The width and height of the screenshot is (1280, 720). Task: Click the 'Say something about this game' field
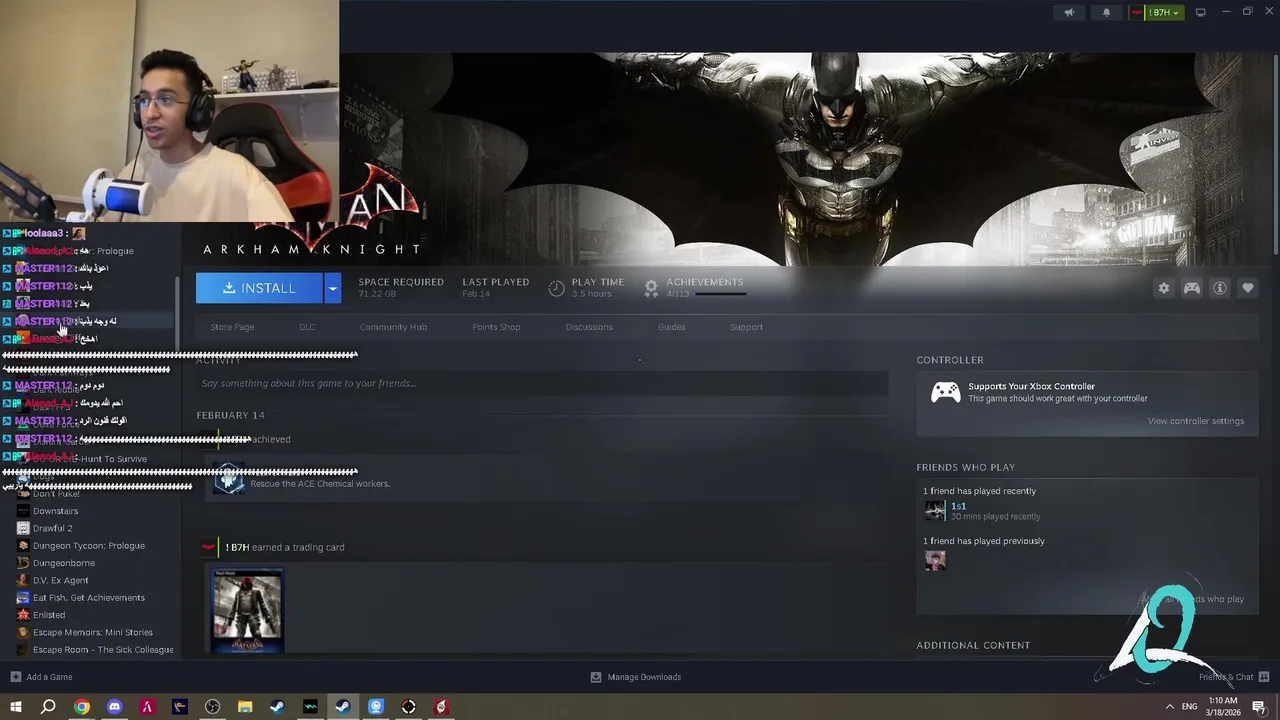(x=542, y=383)
